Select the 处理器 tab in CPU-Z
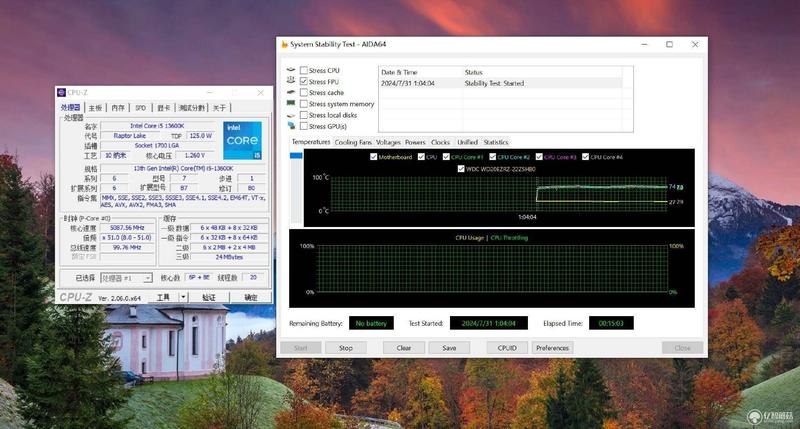Screen dimensions: 800x429 tap(70, 107)
